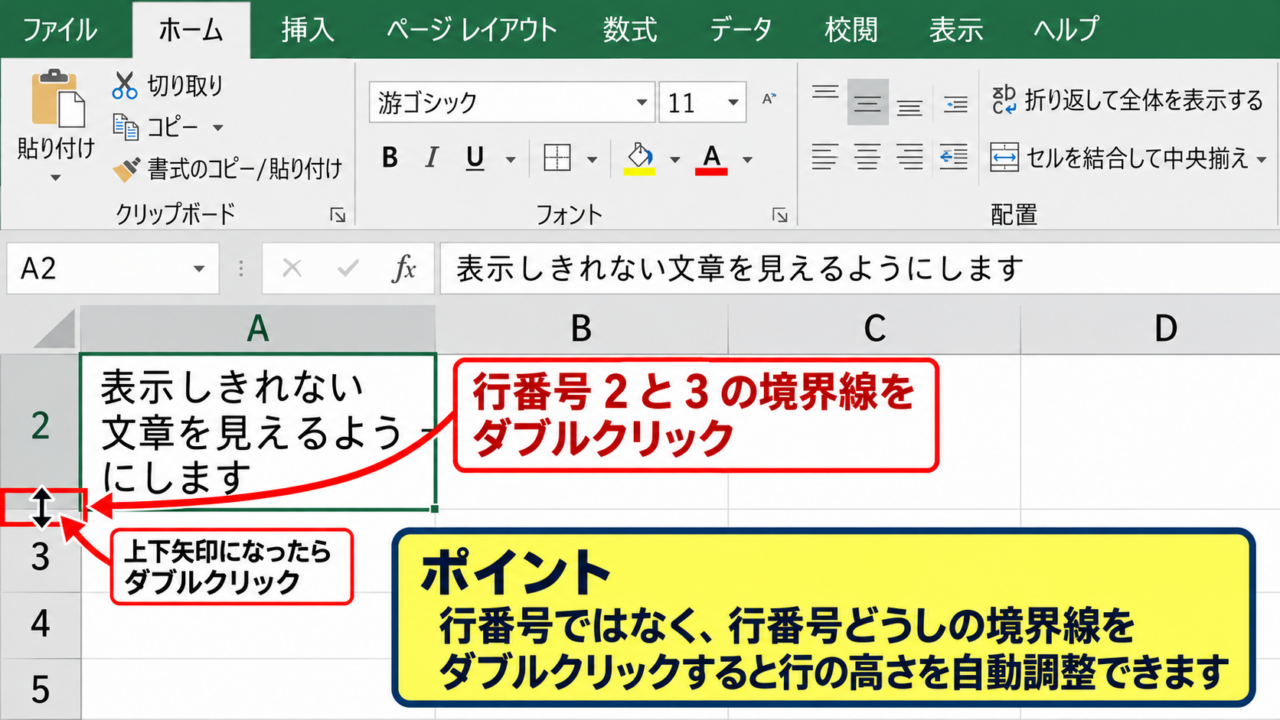Screen dimensions: 1280x720
Task: Switch to the 挿入 tab
Action: pyautogui.click(x=307, y=29)
